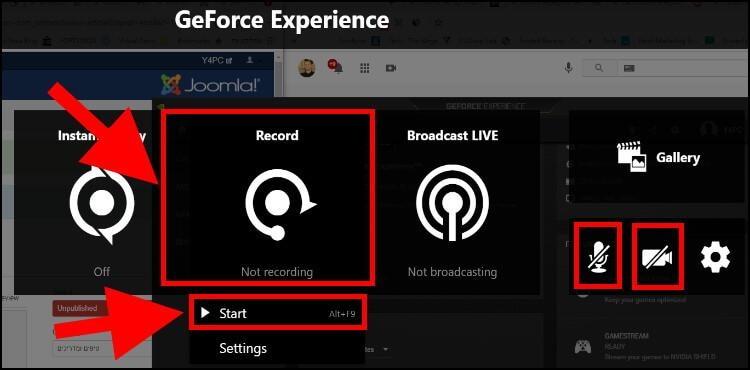The height and width of the screenshot is (370, 750).
Task: Open the Joomla user menu icon
Action: 249,60
